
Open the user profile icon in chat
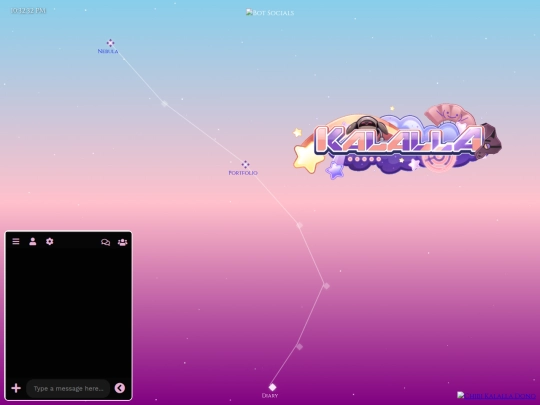pyautogui.click(x=33, y=241)
